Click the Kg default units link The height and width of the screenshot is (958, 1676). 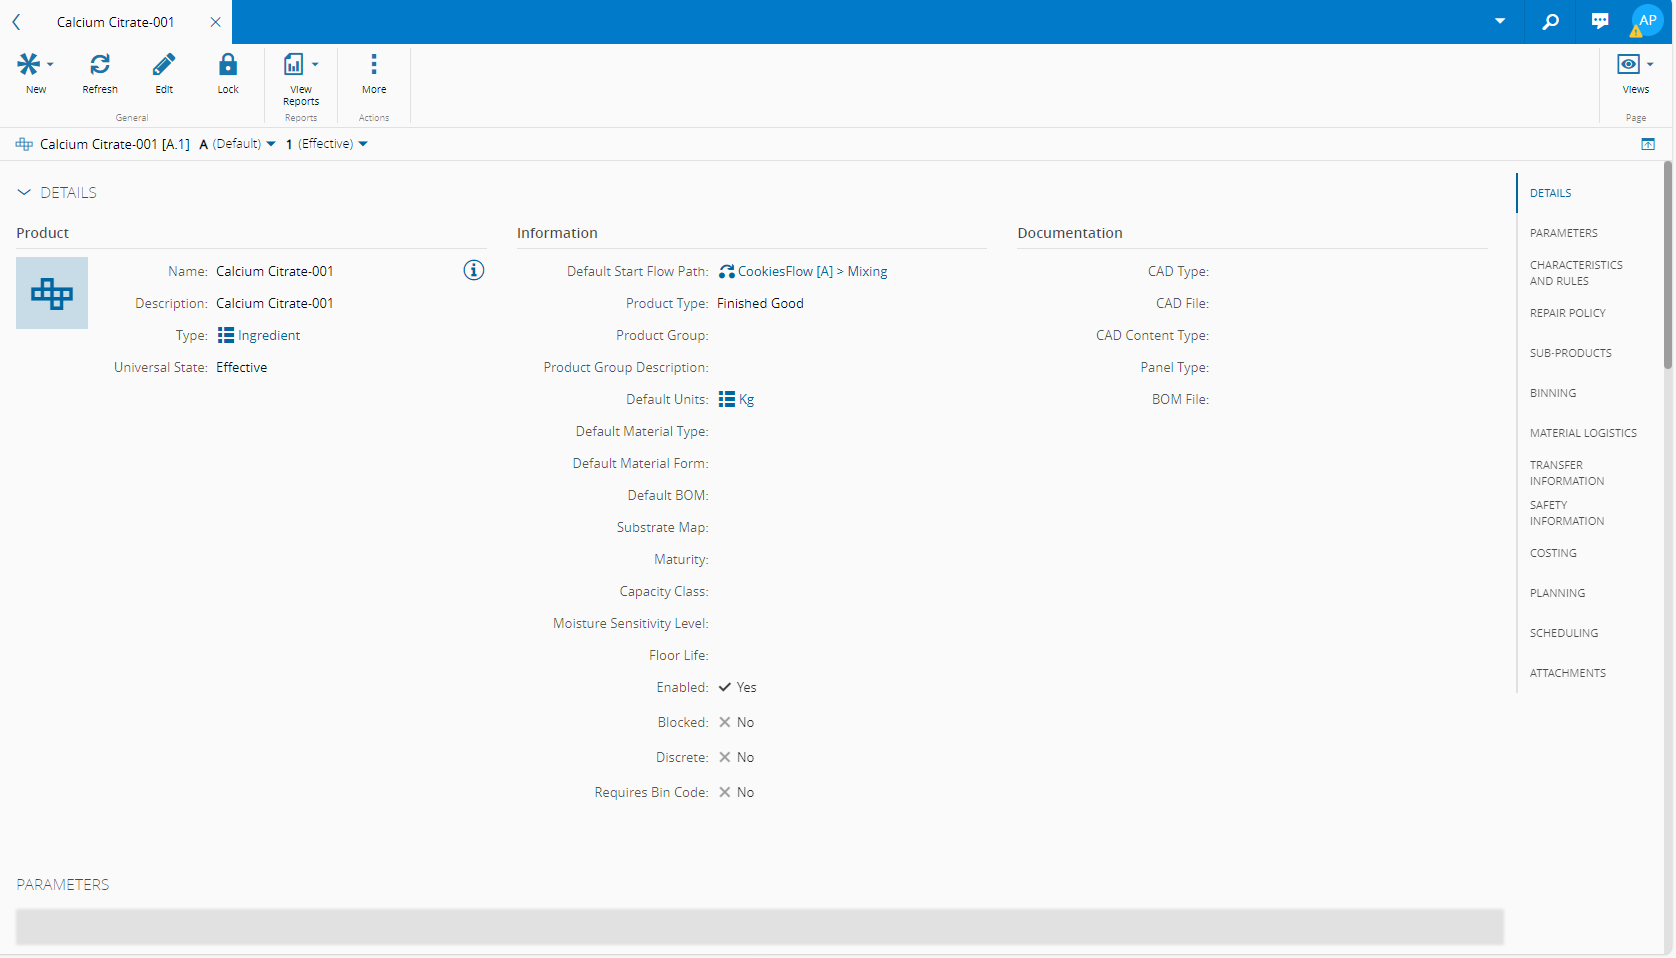pos(746,399)
